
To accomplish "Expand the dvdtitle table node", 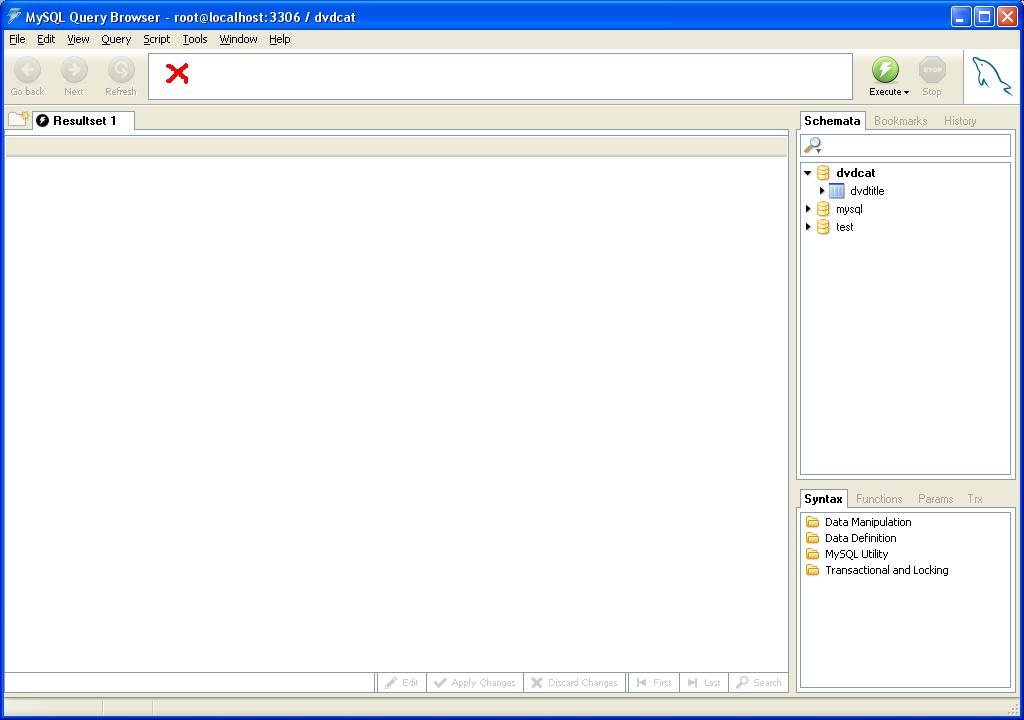I will [822, 191].
